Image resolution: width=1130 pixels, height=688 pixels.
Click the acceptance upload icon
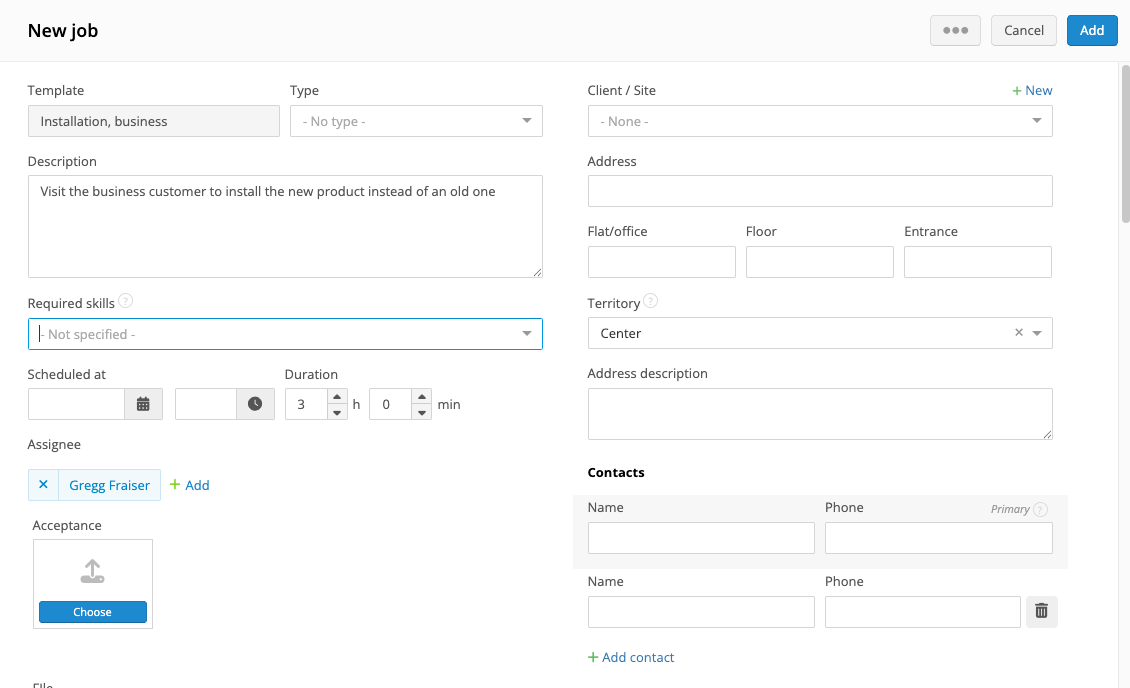pyautogui.click(x=92, y=572)
